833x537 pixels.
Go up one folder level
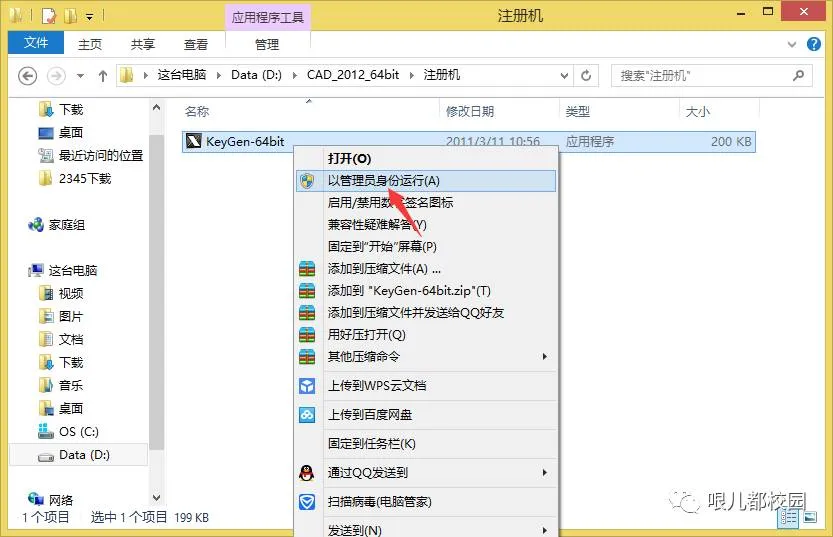click(x=103, y=75)
